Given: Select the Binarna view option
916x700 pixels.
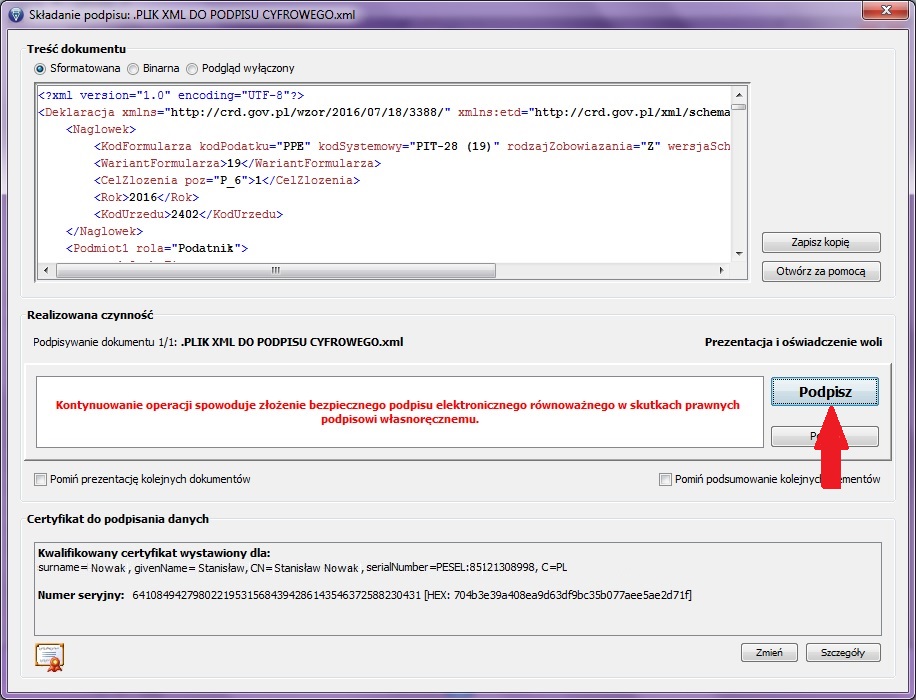Looking at the screenshot, I should [x=133, y=69].
